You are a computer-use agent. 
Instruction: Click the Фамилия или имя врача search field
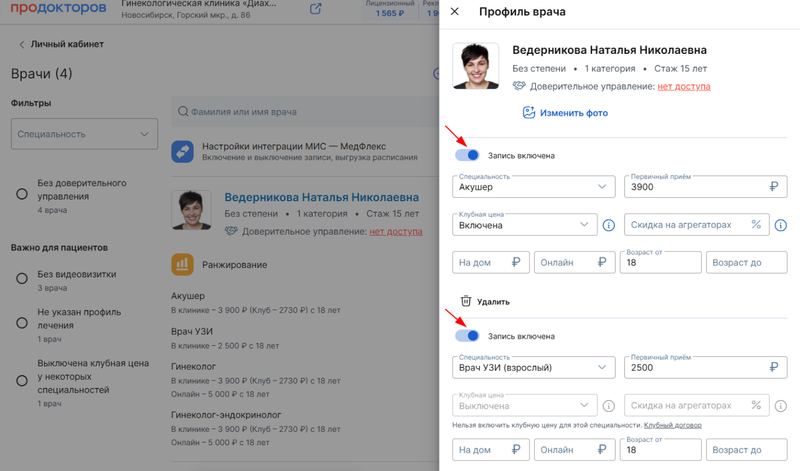(x=305, y=111)
